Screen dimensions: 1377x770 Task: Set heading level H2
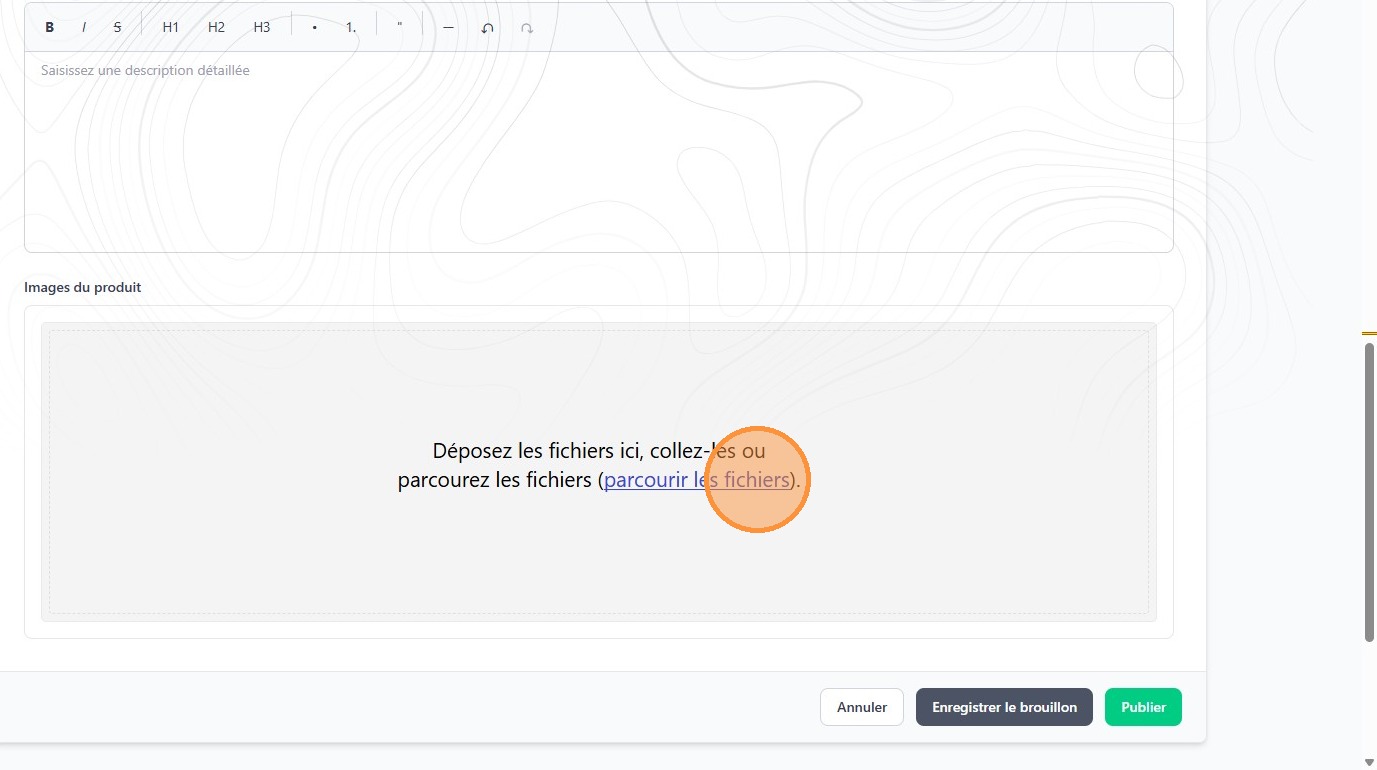(x=216, y=27)
